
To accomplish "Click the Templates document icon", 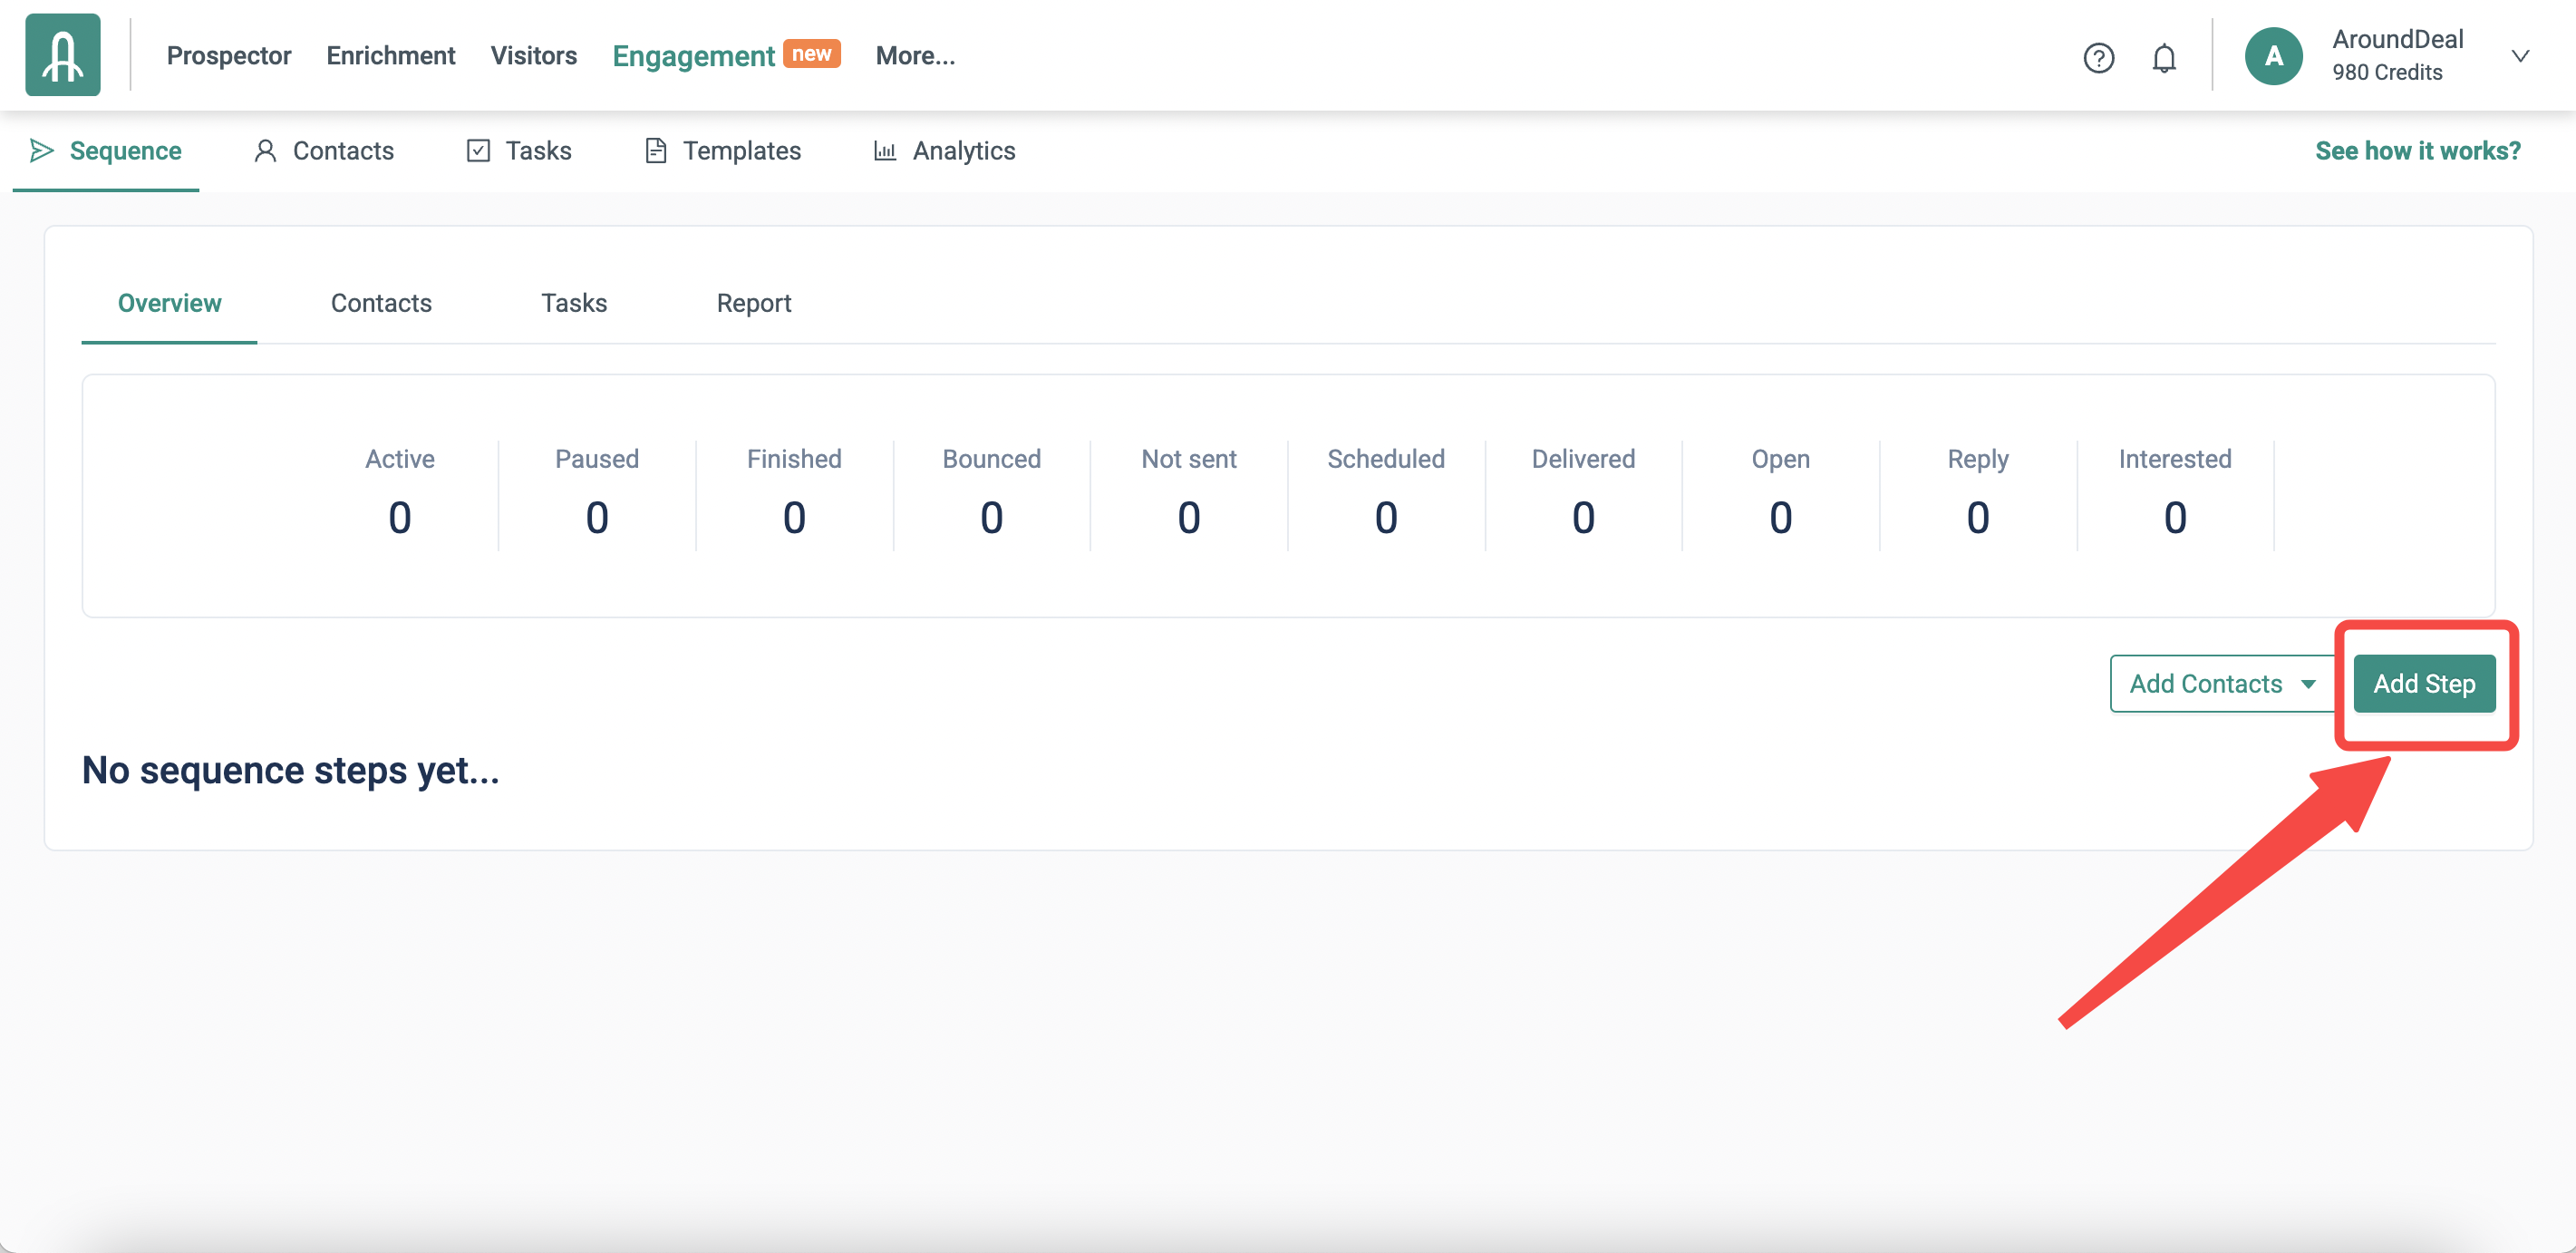I will (656, 151).
